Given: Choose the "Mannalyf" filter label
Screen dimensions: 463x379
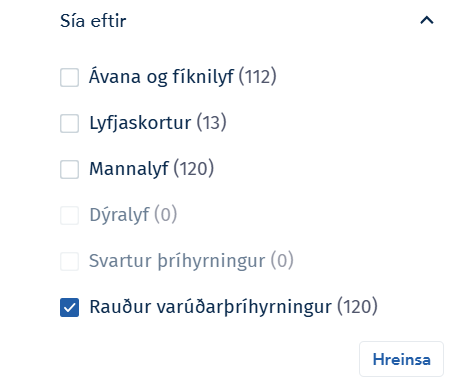Looking at the screenshot, I should [x=129, y=168].
